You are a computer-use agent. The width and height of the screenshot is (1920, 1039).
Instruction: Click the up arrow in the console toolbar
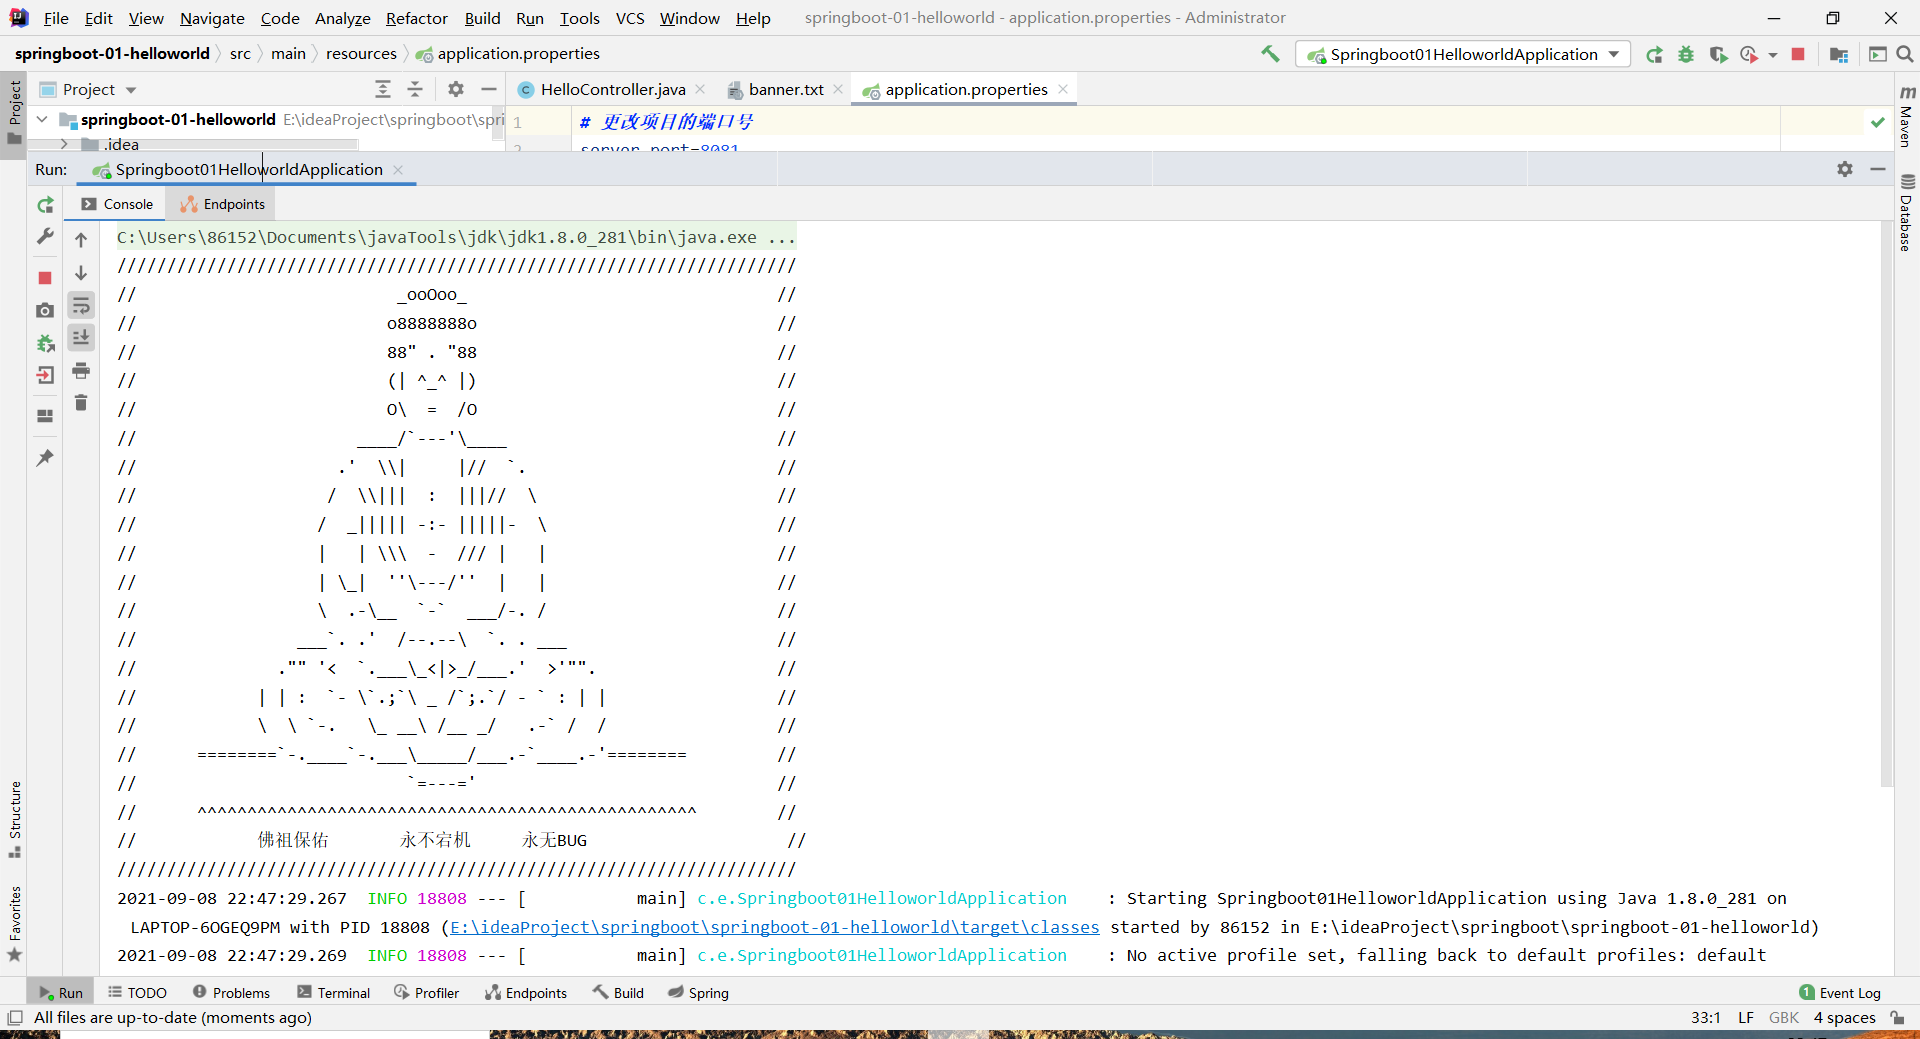81,240
